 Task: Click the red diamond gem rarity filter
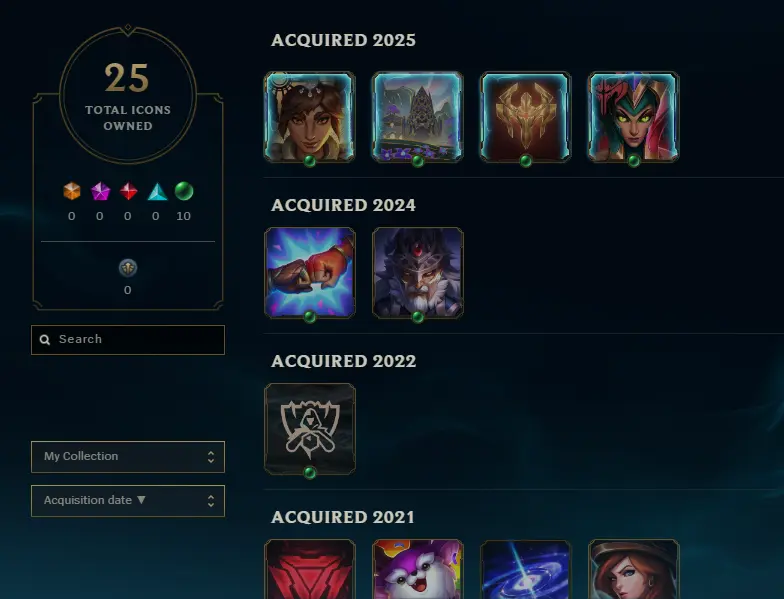(x=128, y=191)
